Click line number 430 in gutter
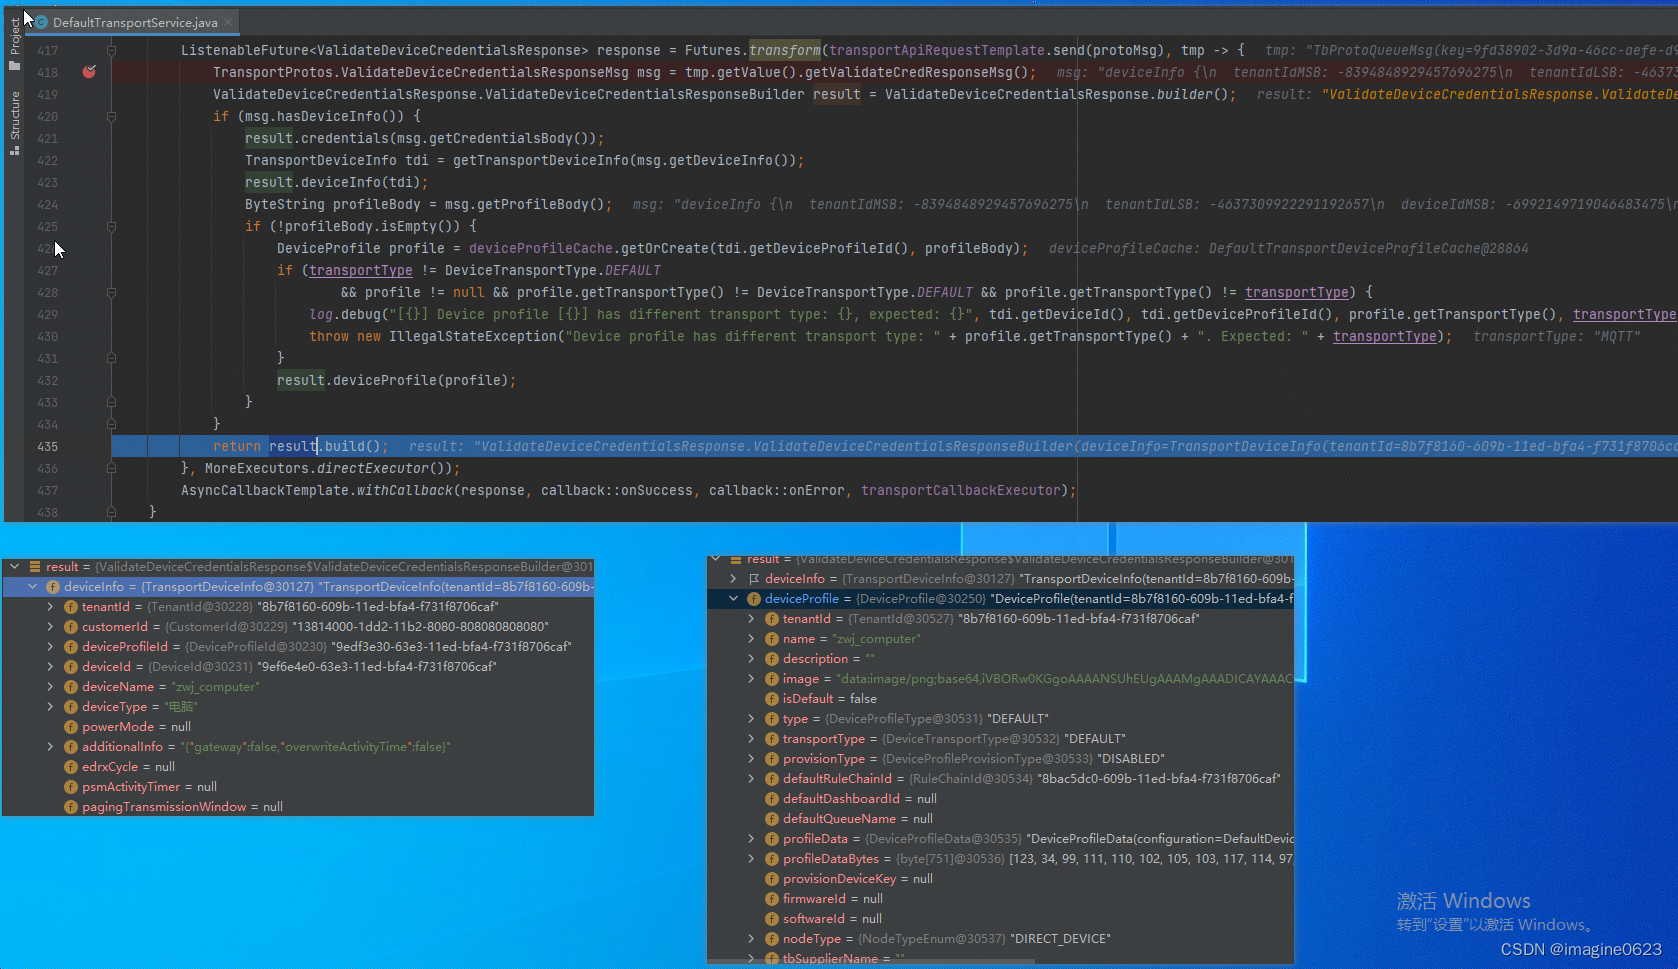1678x969 pixels. point(47,336)
